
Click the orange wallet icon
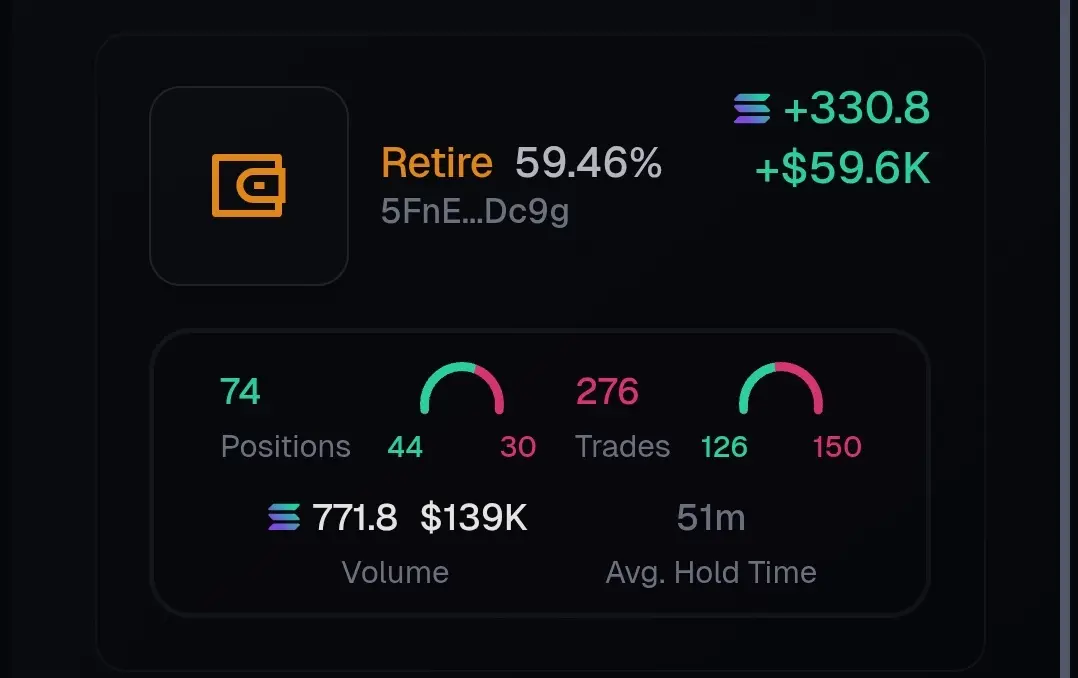(x=249, y=186)
